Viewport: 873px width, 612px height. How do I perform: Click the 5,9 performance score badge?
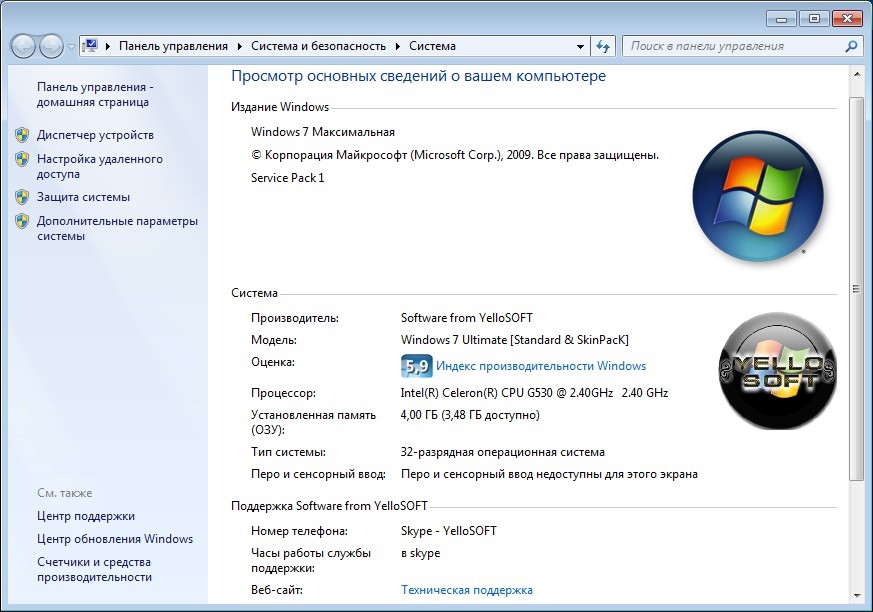pyautogui.click(x=416, y=366)
